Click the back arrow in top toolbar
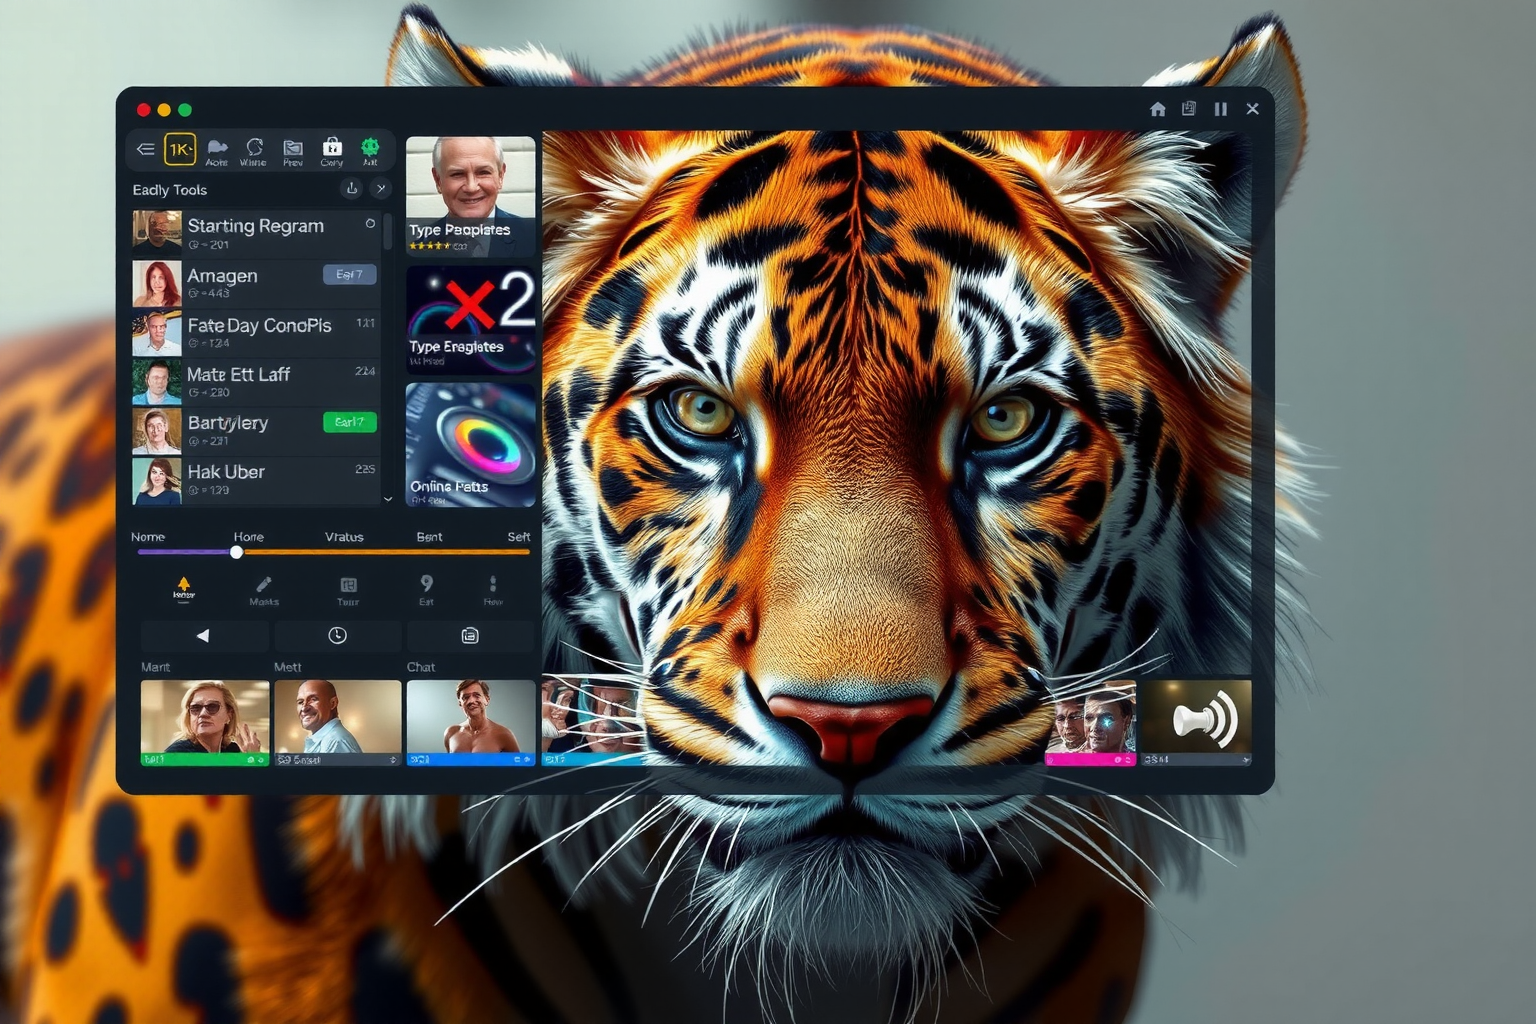 tap(145, 150)
